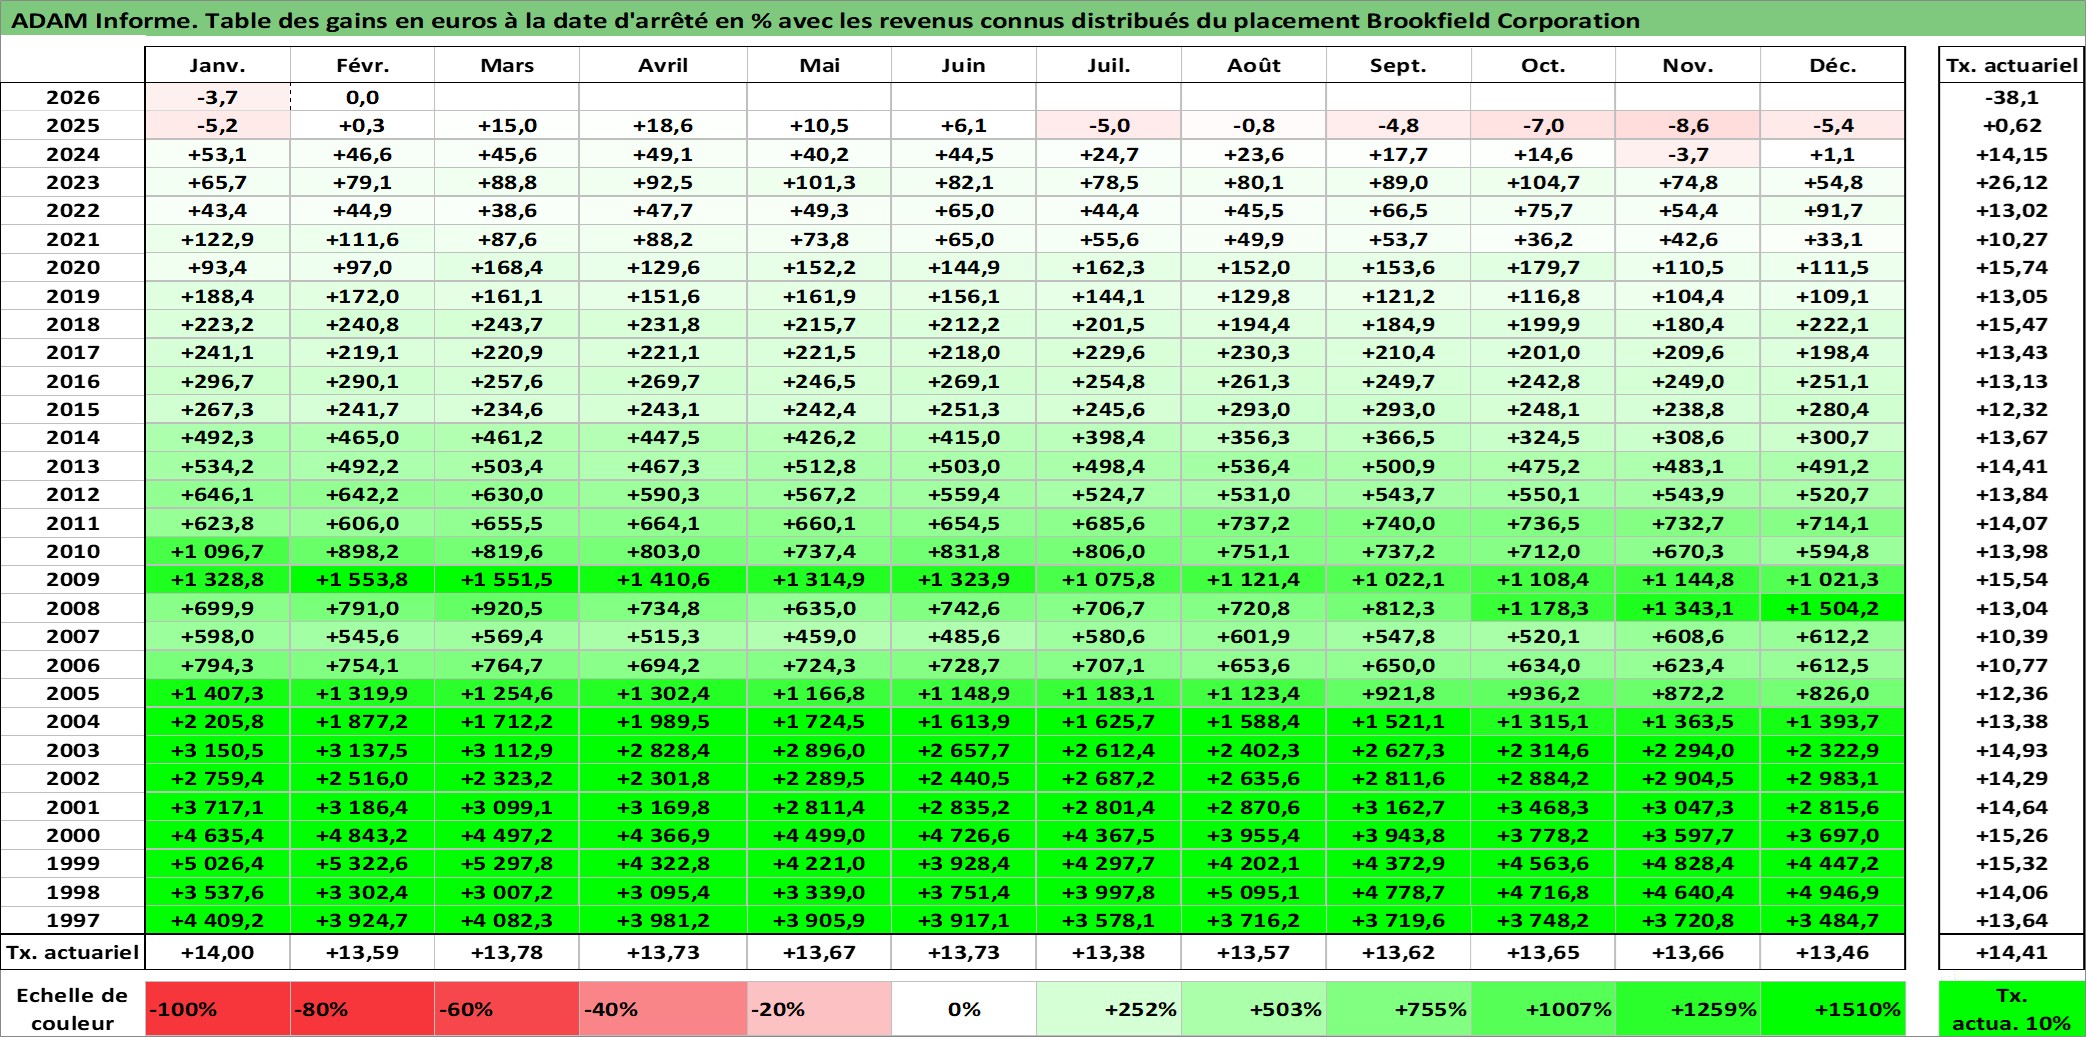Select the '+26,12' actuarial rate for 2023
2086x1037 pixels.
[x=2011, y=182]
